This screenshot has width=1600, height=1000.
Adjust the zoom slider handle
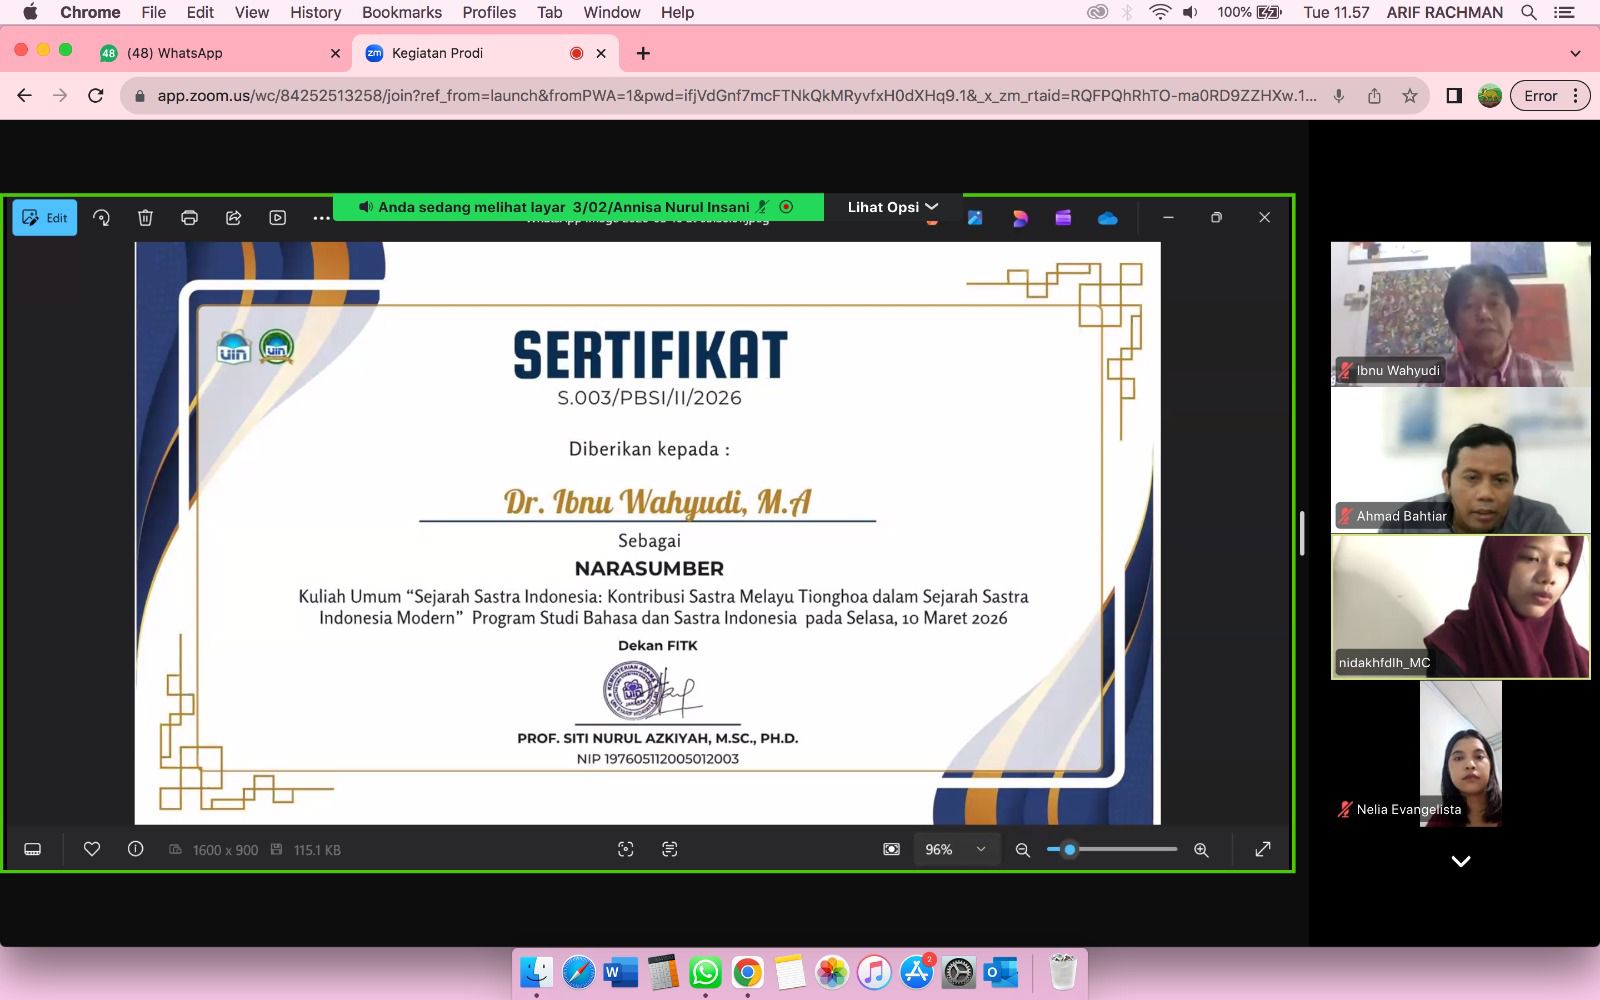point(1070,849)
